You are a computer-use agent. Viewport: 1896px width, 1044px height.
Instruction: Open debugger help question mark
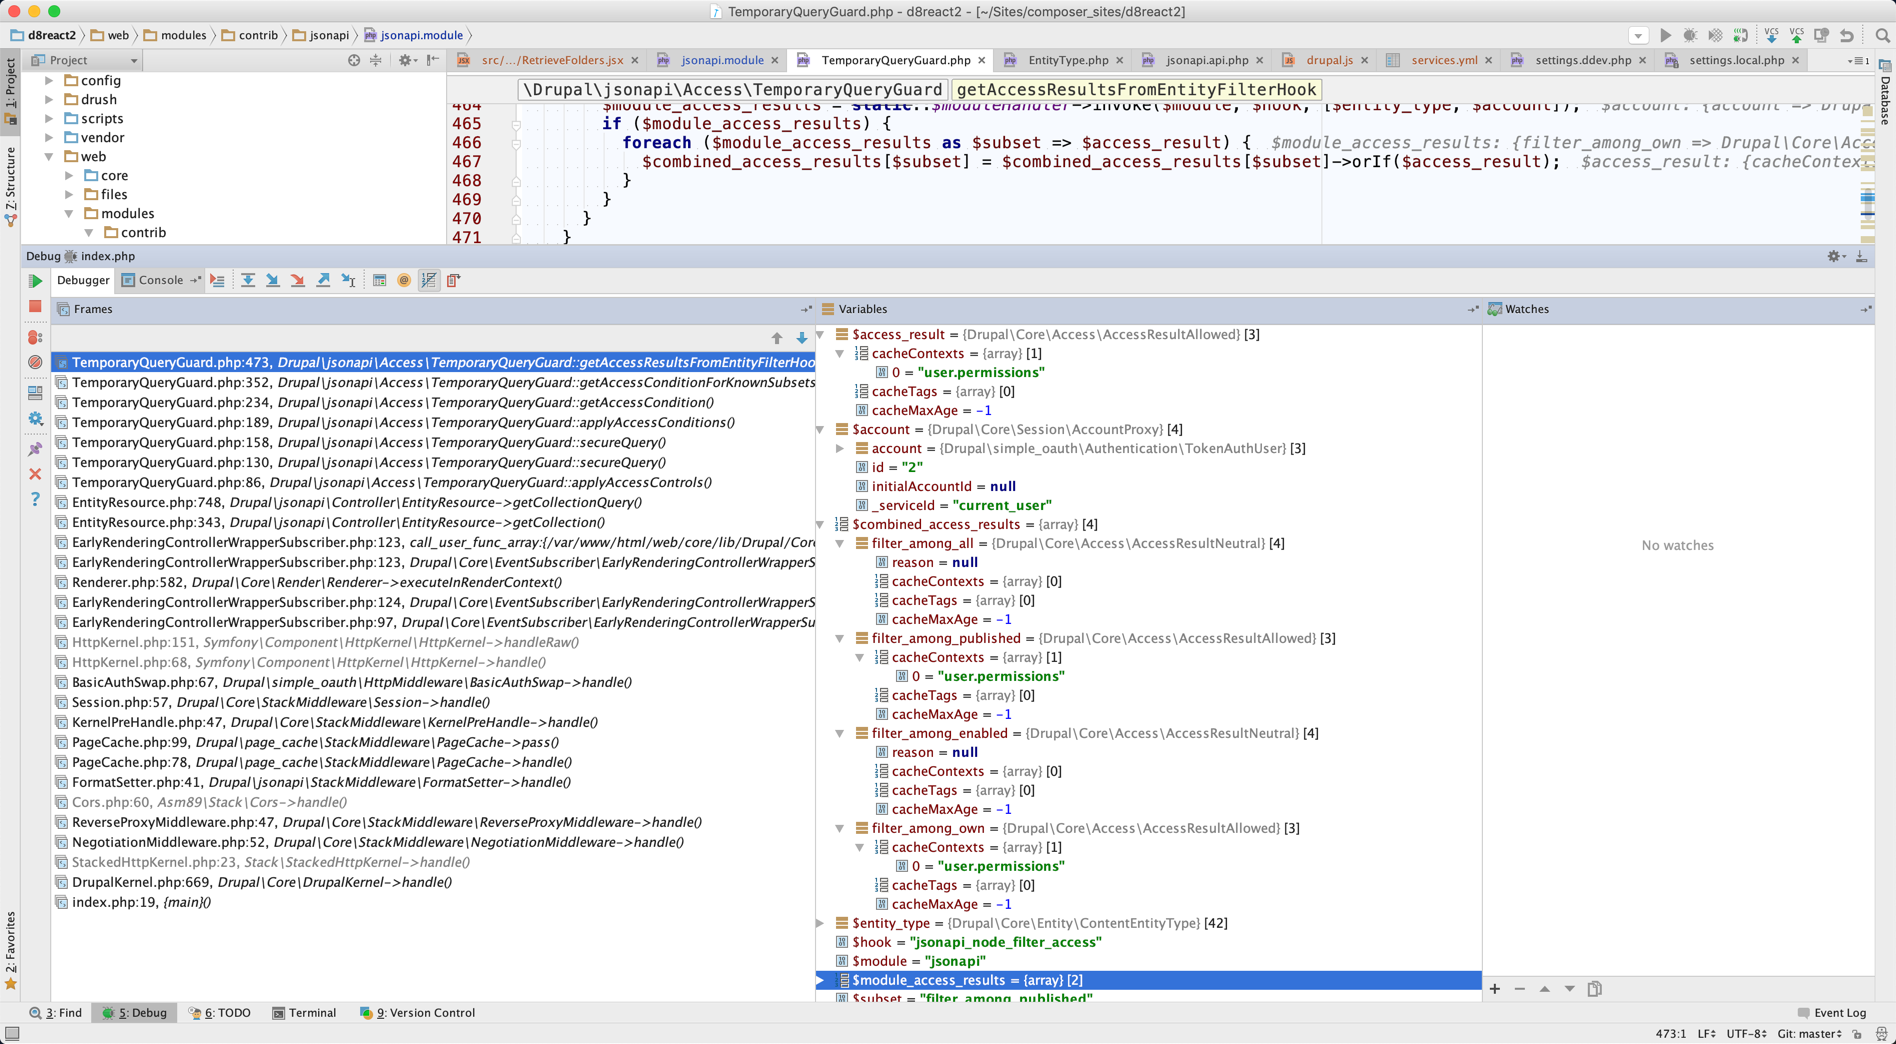coord(36,499)
